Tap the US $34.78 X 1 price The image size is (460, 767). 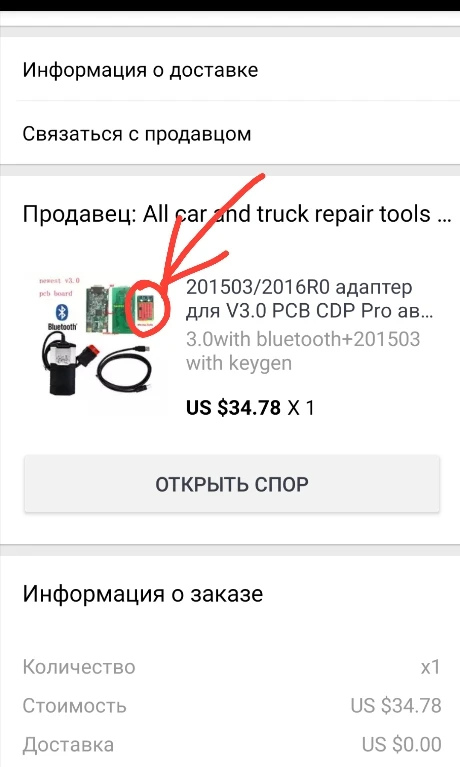click(250, 407)
